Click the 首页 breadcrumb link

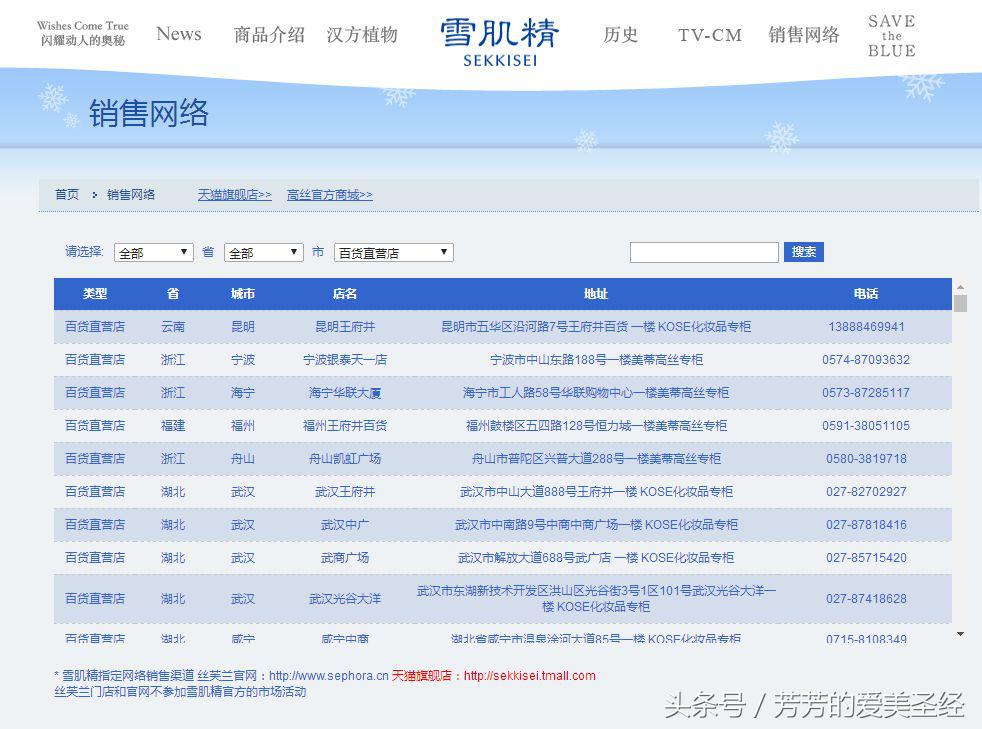click(65, 194)
